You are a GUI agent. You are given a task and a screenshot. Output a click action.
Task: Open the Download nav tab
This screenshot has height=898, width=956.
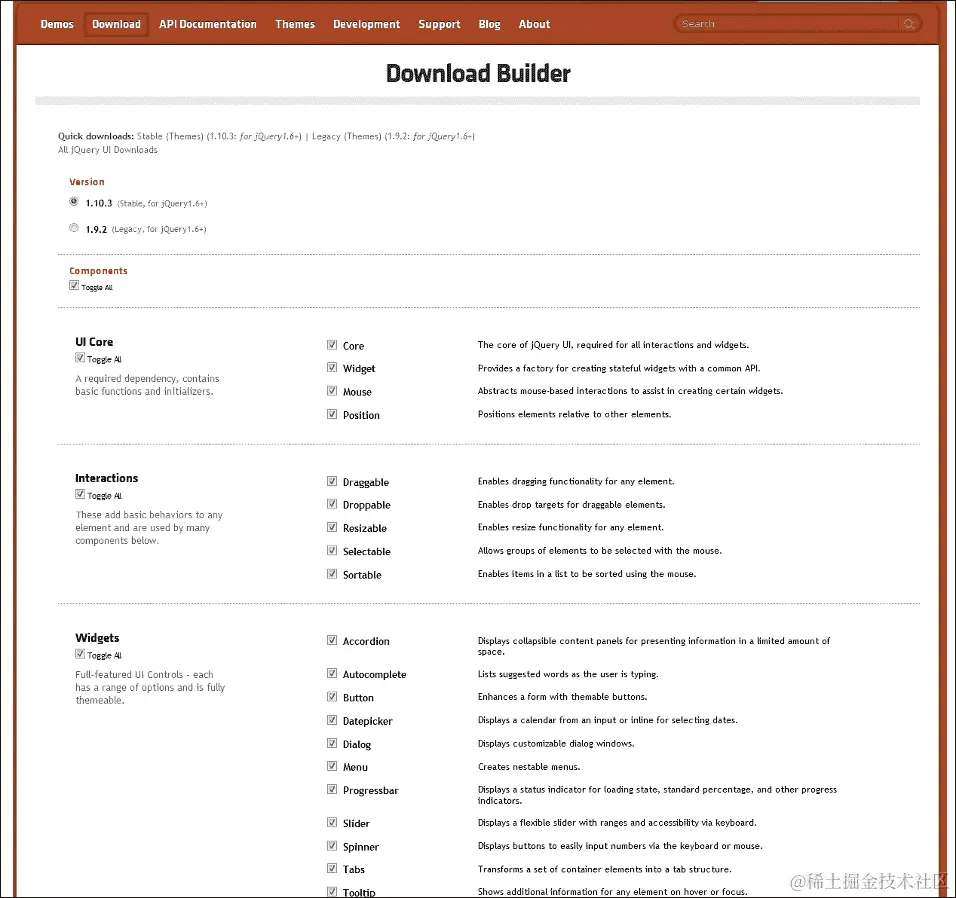click(116, 24)
